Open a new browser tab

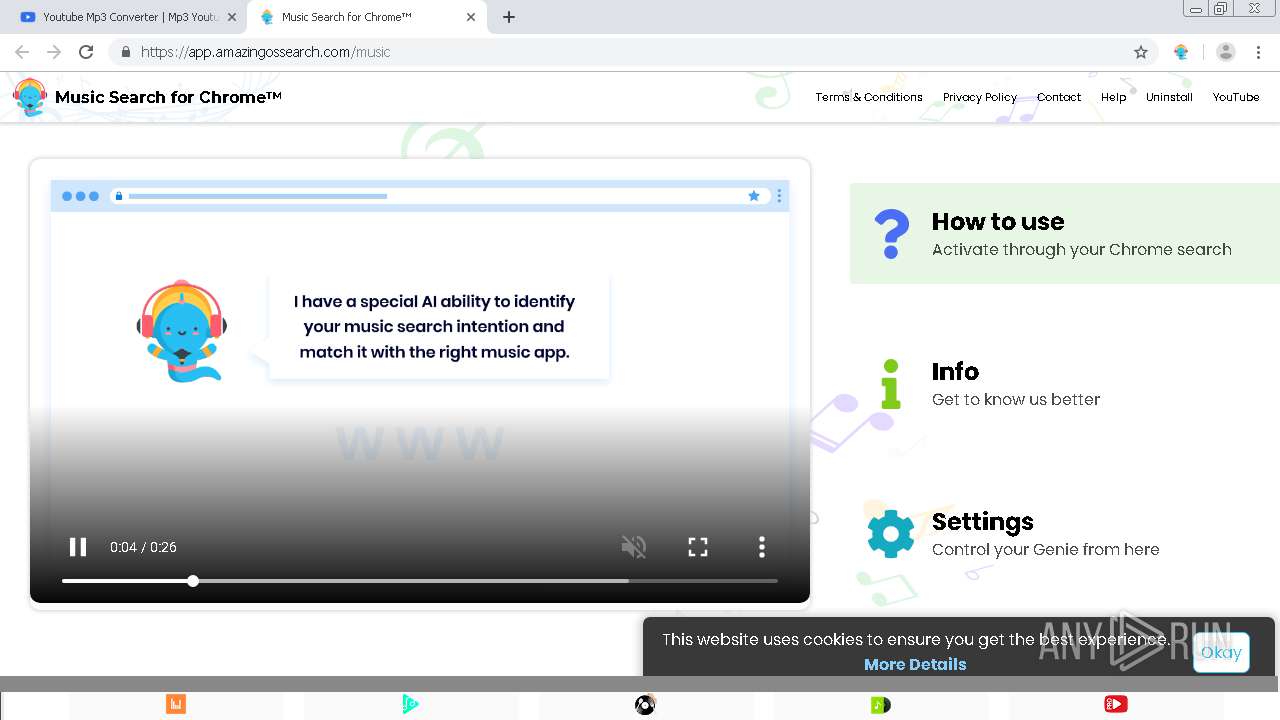509,17
